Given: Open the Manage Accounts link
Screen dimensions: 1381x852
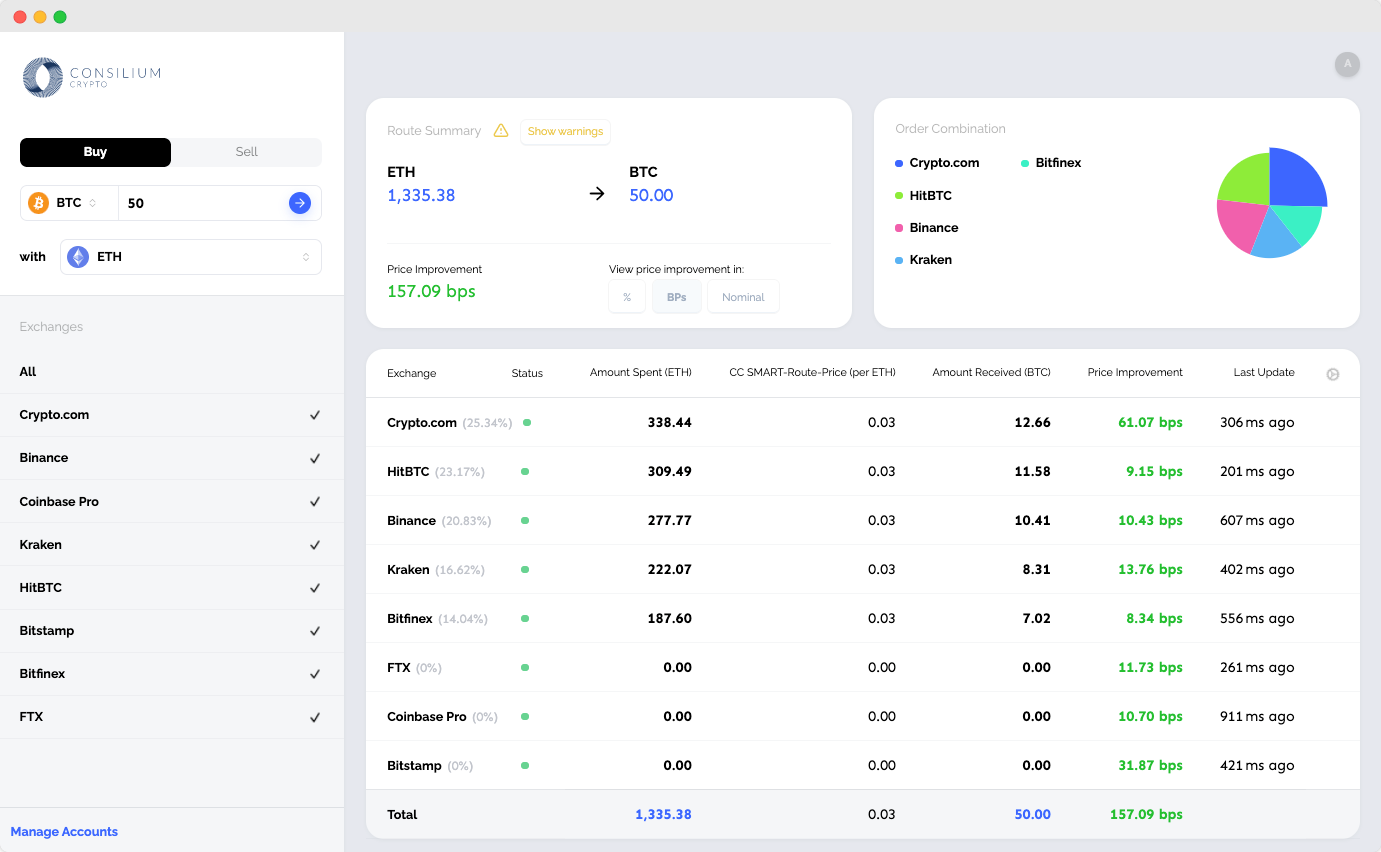Looking at the screenshot, I should [x=64, y=832].
